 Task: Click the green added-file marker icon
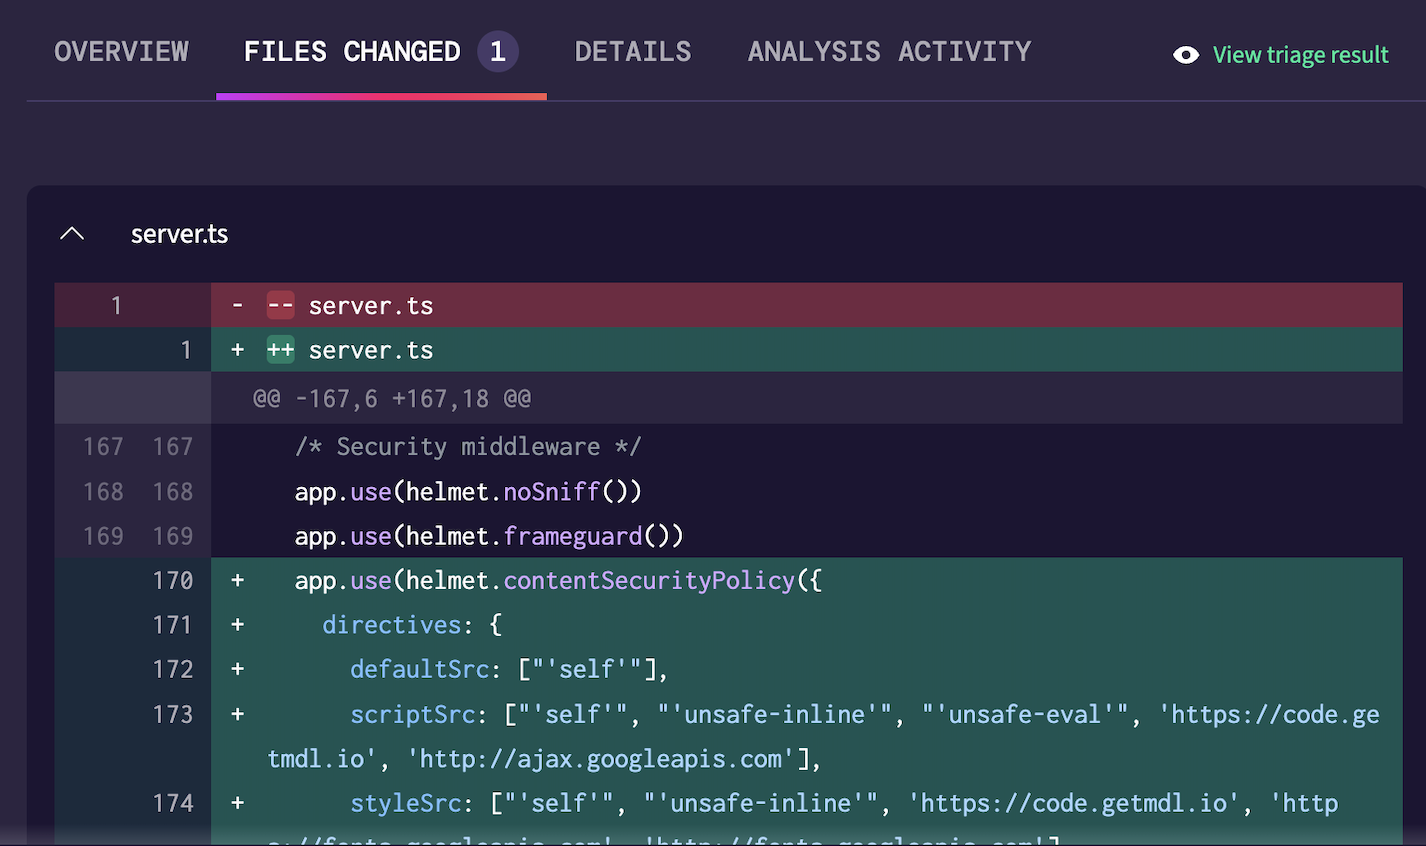point(280,350)
